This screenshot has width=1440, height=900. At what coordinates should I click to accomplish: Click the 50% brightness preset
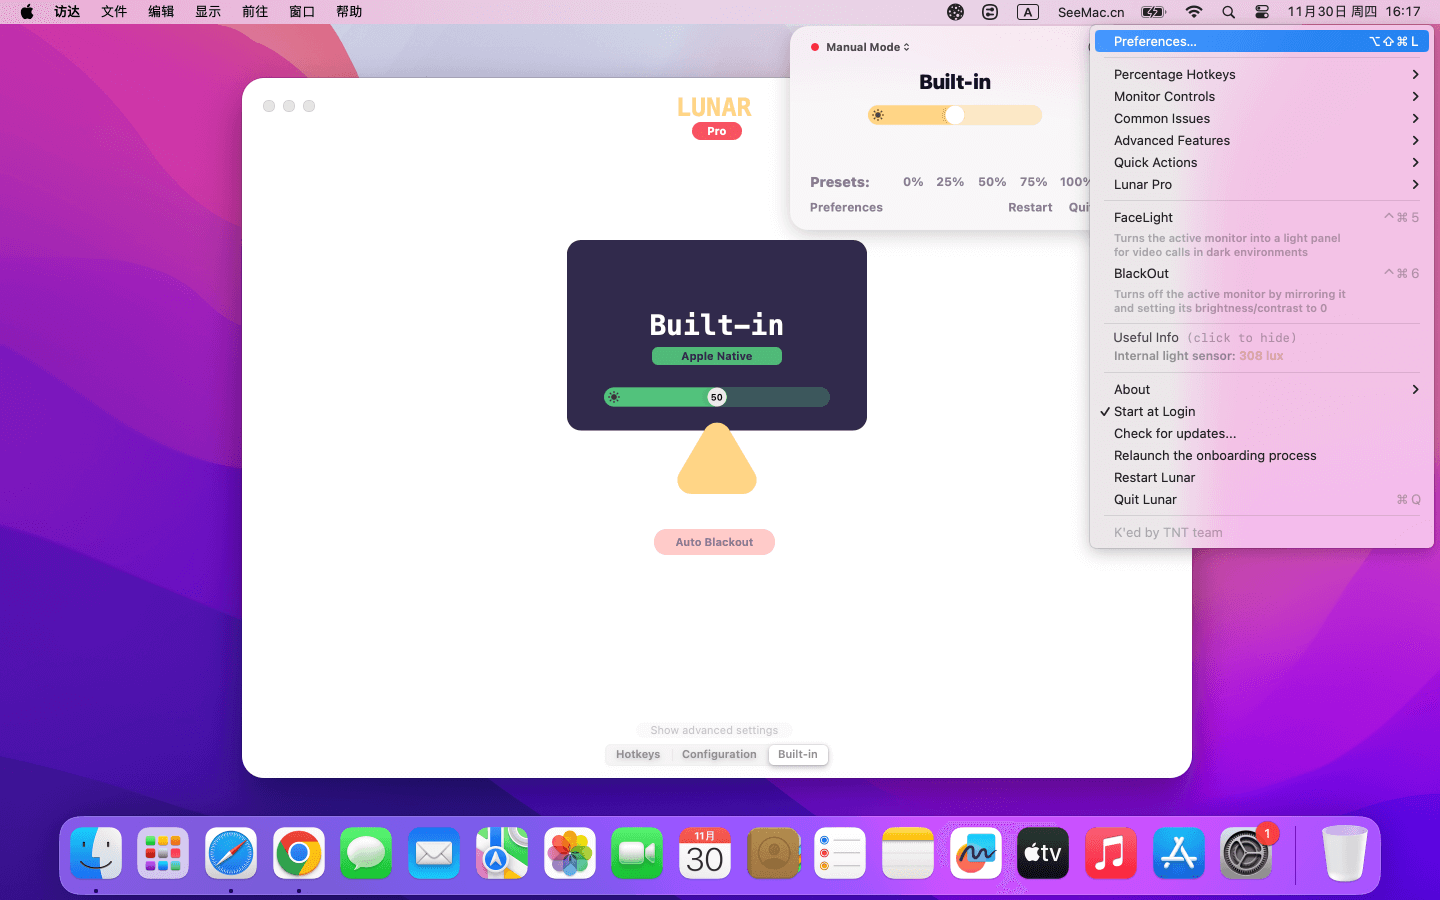[x=991, y=182]
